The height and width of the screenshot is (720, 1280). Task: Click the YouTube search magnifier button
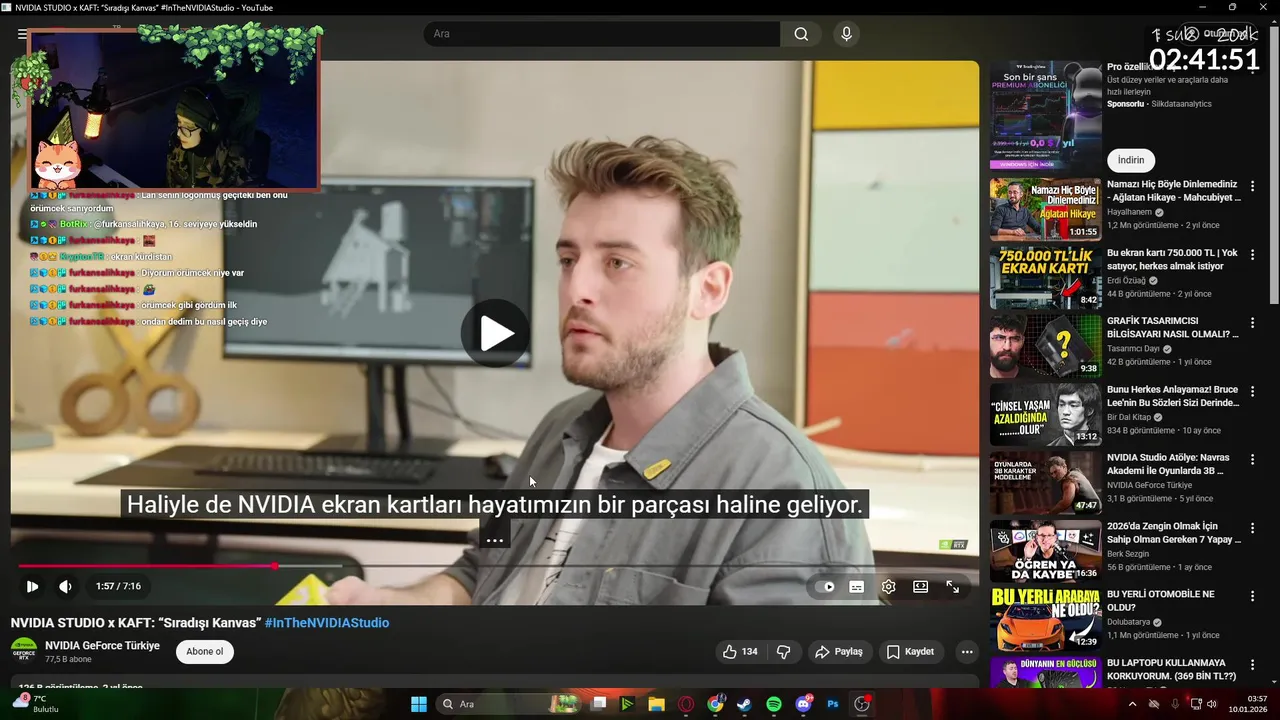[x=801, y=34]
